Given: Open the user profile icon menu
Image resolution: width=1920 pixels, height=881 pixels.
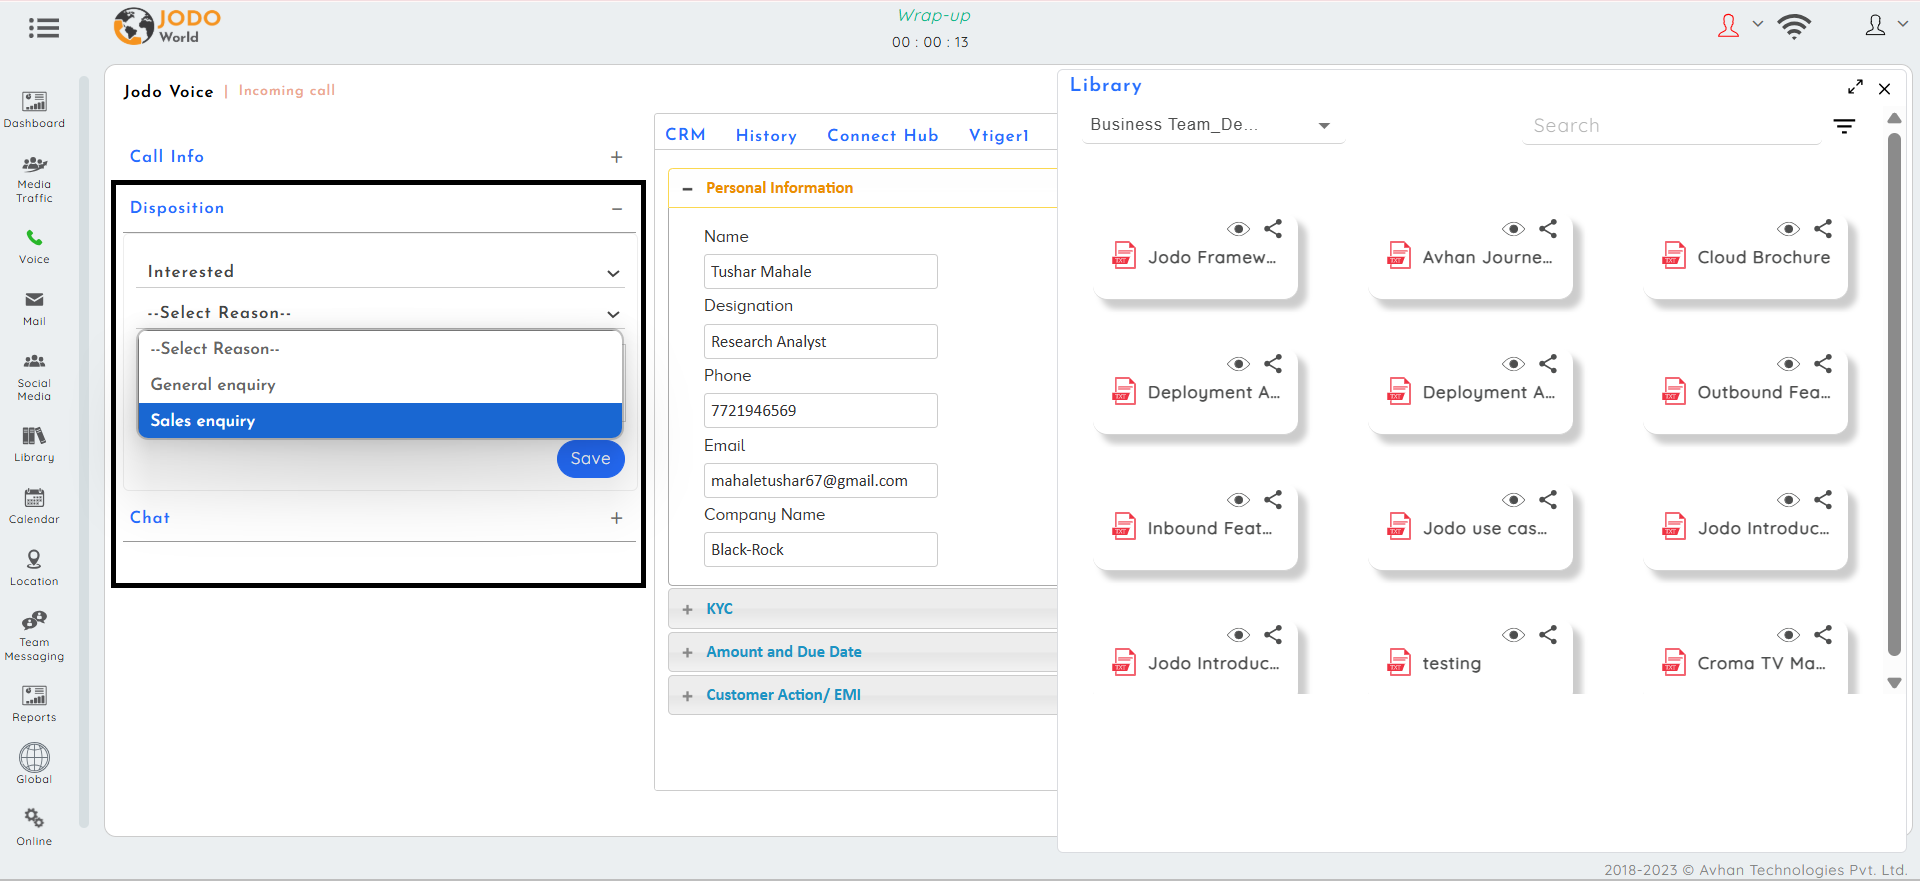Looking at the screenshot, I should pos(1876,26).
